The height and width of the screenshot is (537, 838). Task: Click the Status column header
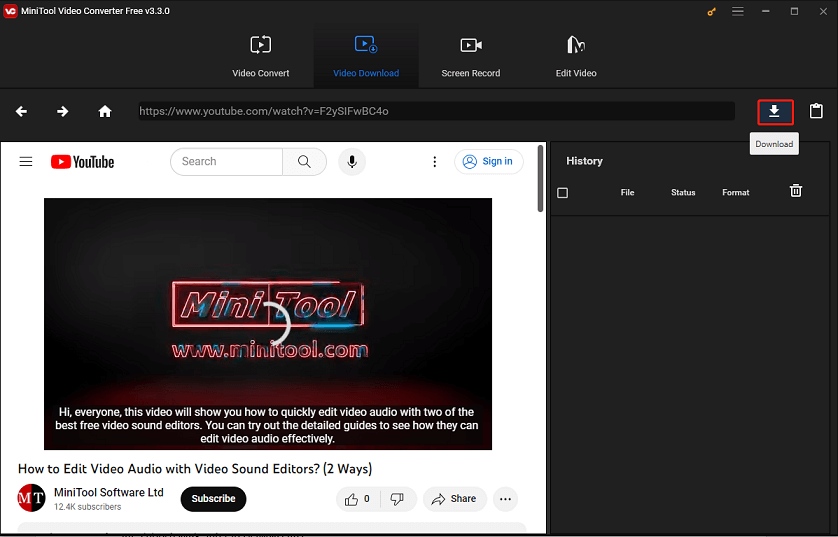click(x=683, y=192)
